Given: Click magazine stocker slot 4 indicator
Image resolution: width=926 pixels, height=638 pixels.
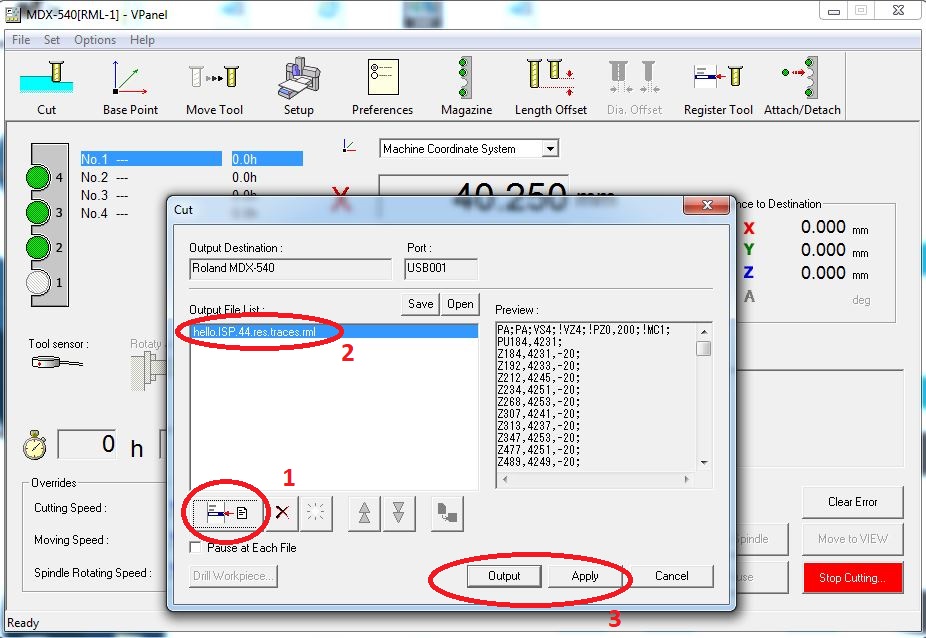Looking at the screenshot, I should [x=38, y=177].
